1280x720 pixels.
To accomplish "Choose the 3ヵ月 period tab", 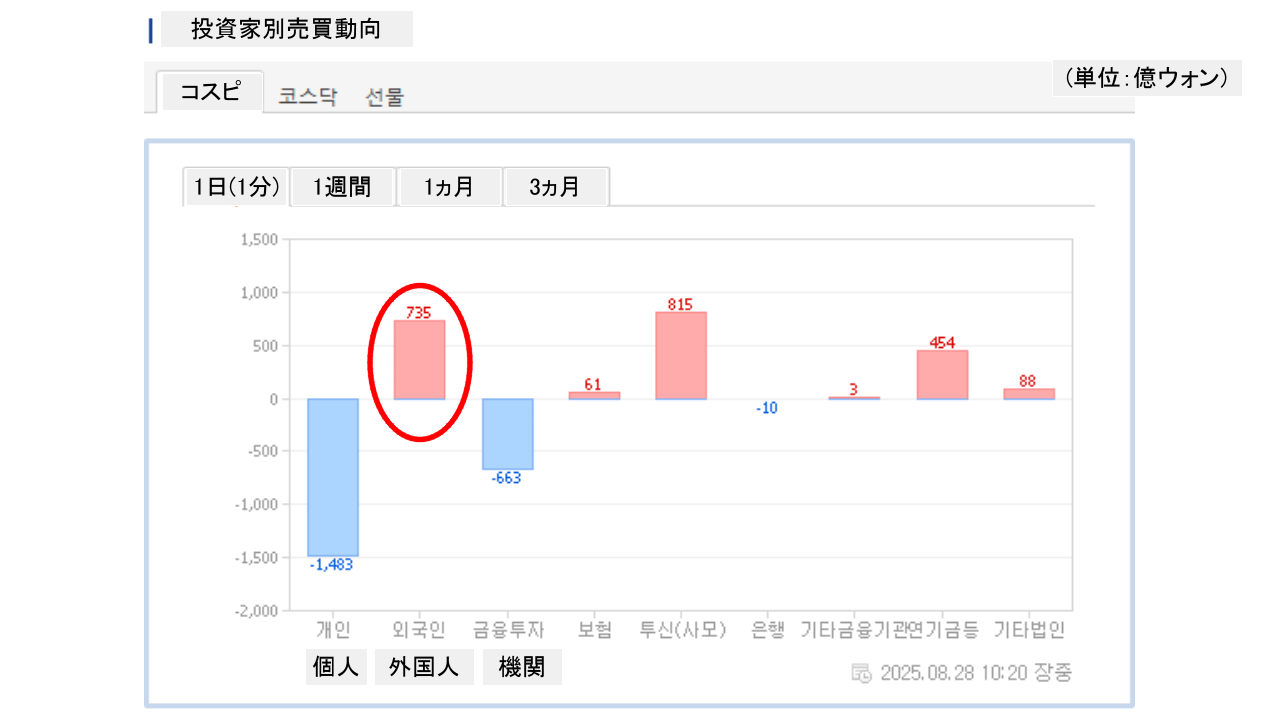I will point(556,187).
